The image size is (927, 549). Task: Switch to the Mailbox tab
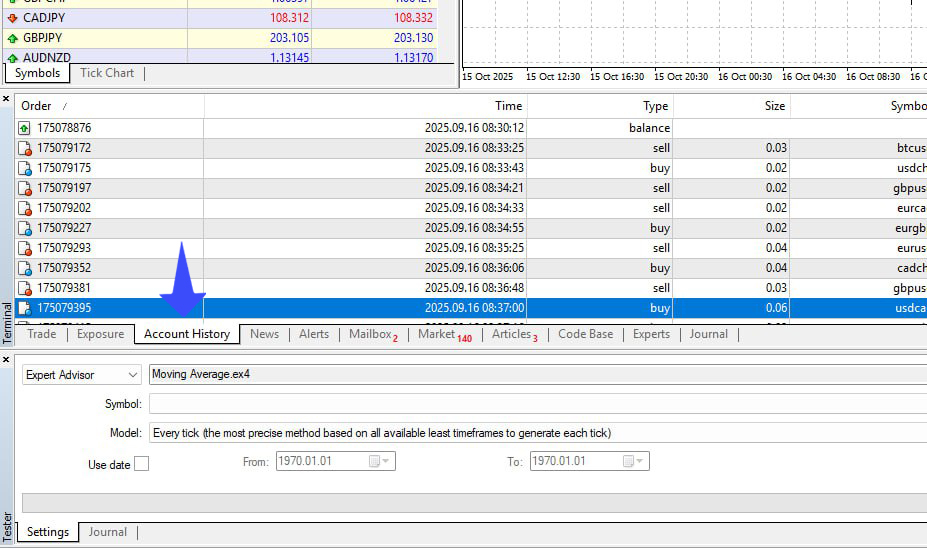(x=372, y=334)
